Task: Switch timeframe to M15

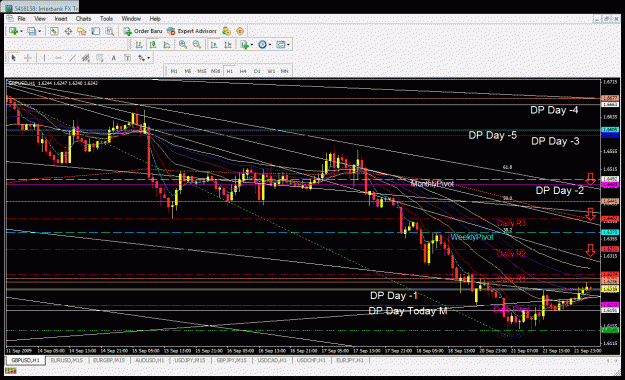Action: (202, 71)
